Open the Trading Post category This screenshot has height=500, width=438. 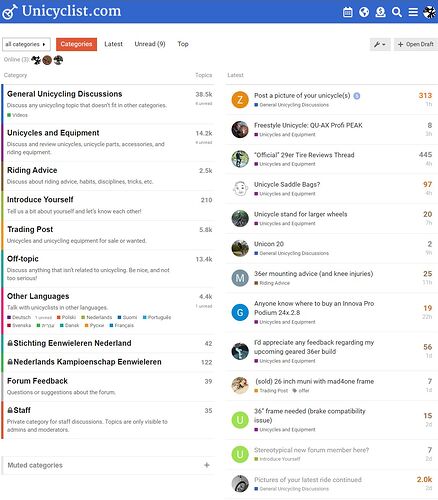(30, 229)
